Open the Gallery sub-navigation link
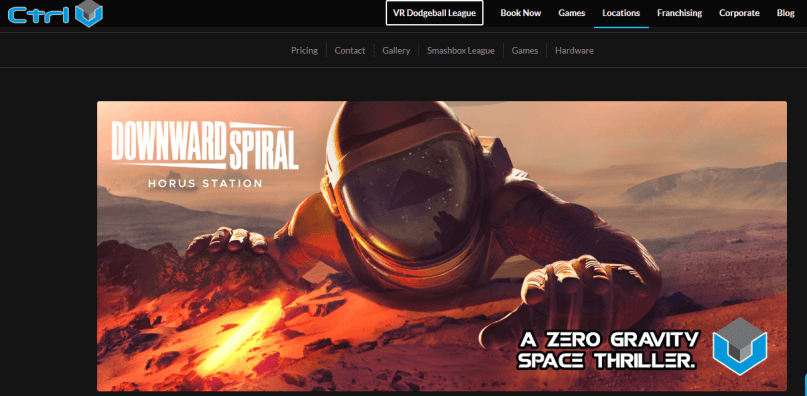 click(x=396, y=50)
